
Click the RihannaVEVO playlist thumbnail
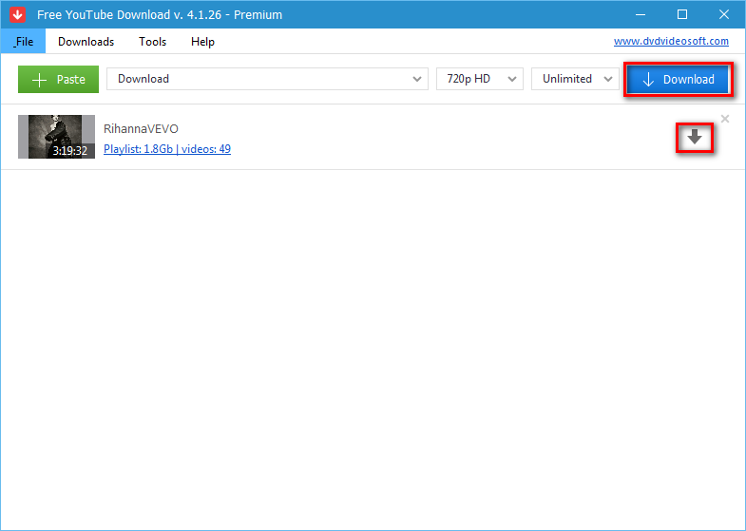click(56, 137)
